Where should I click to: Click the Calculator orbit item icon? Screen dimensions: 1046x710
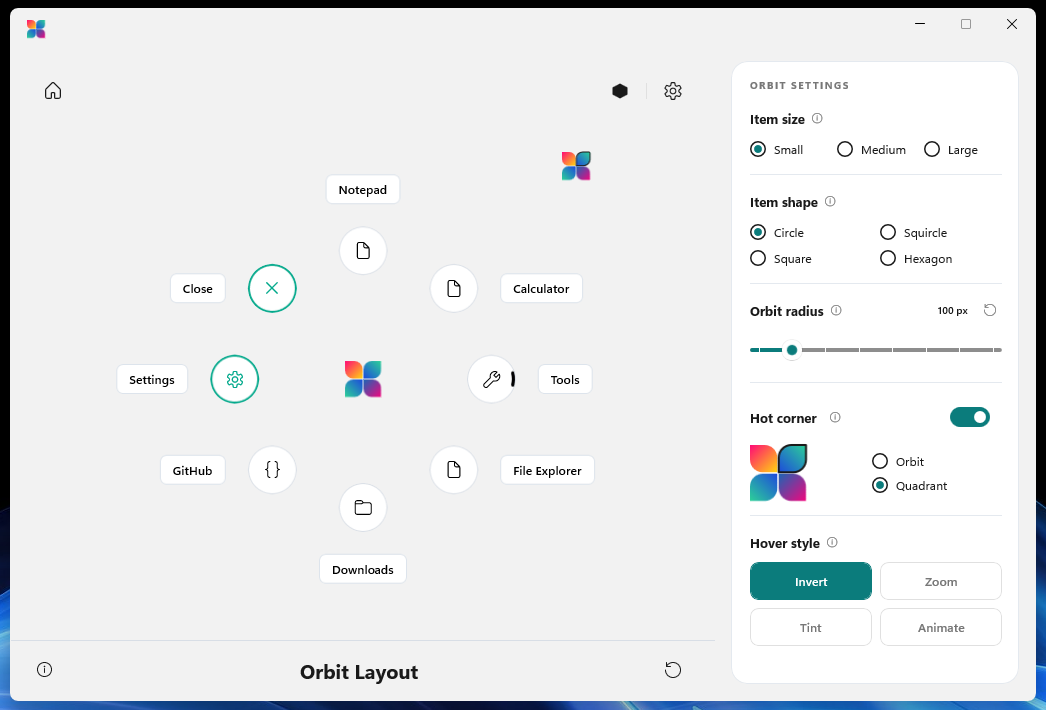tap(454, 288)
